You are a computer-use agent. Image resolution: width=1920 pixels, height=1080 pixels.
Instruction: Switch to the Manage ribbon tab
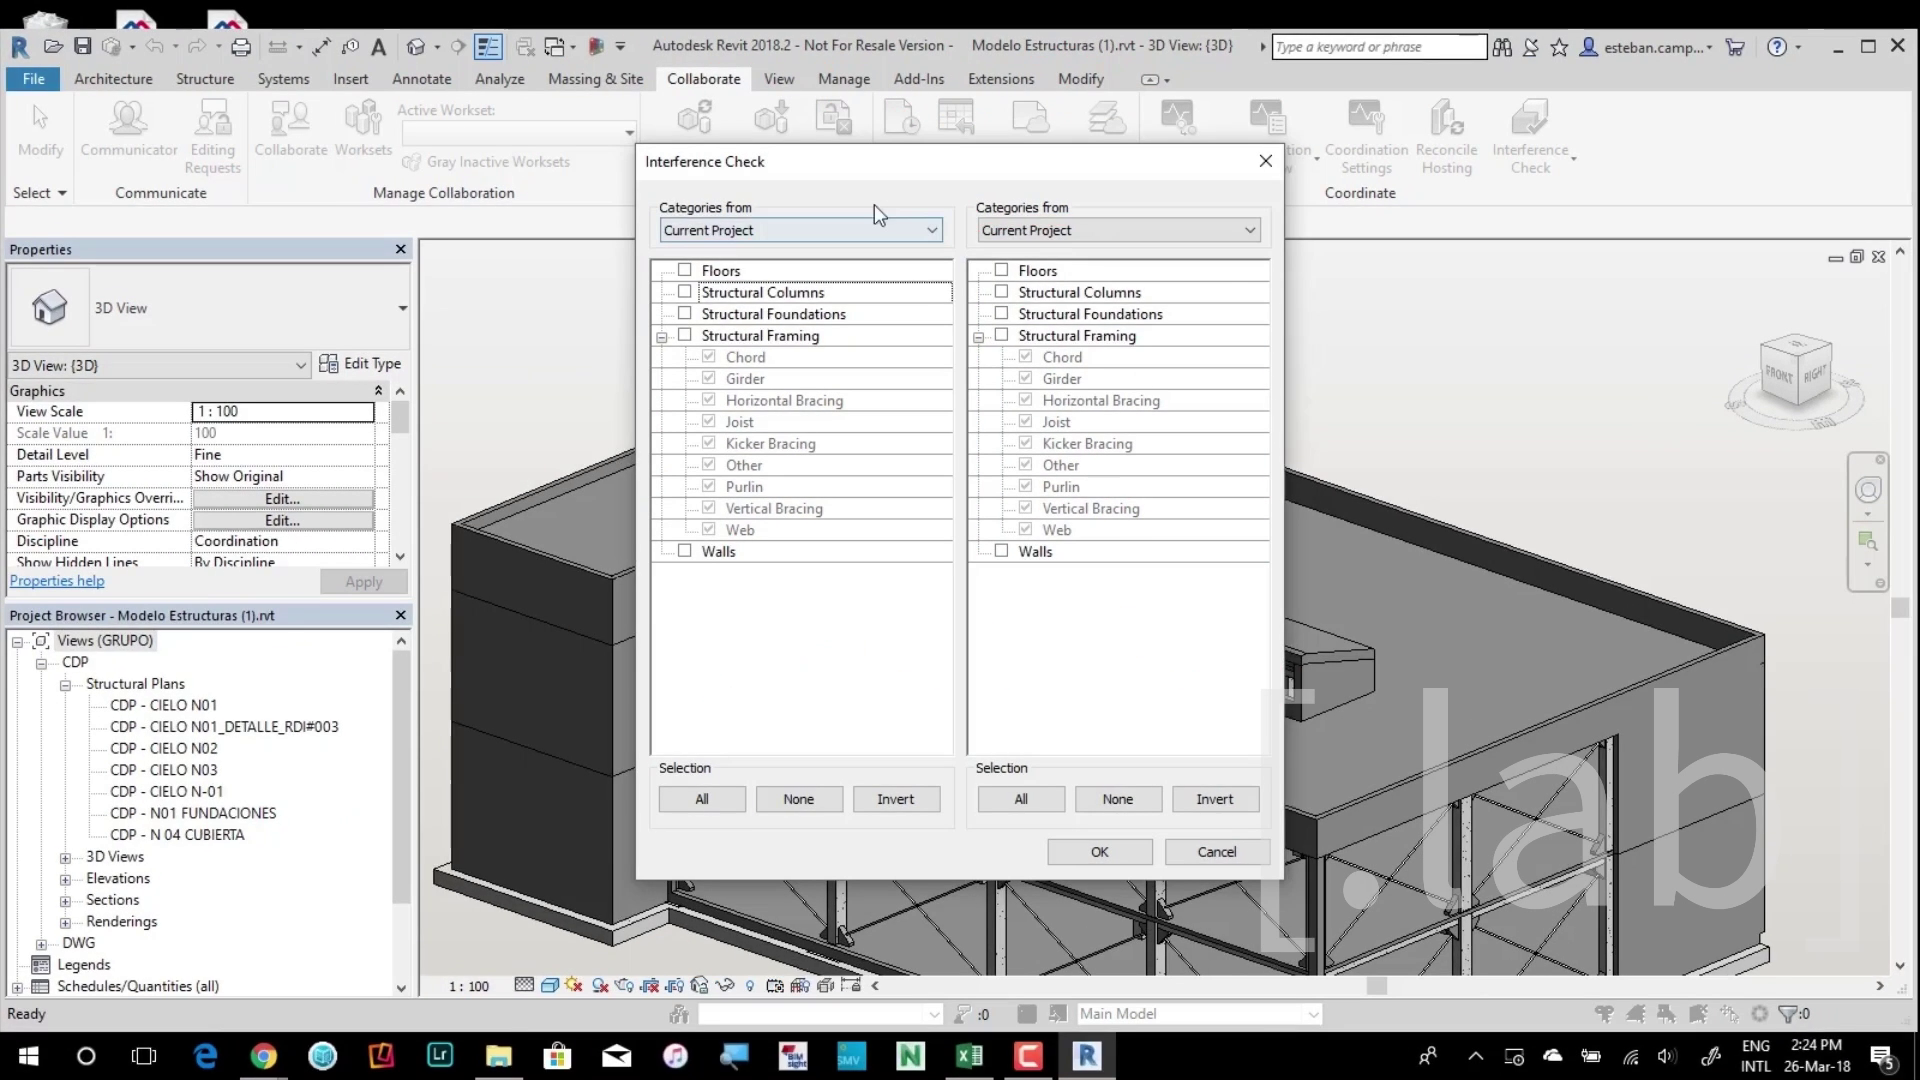pyautogui.click(x=843, y=79)
